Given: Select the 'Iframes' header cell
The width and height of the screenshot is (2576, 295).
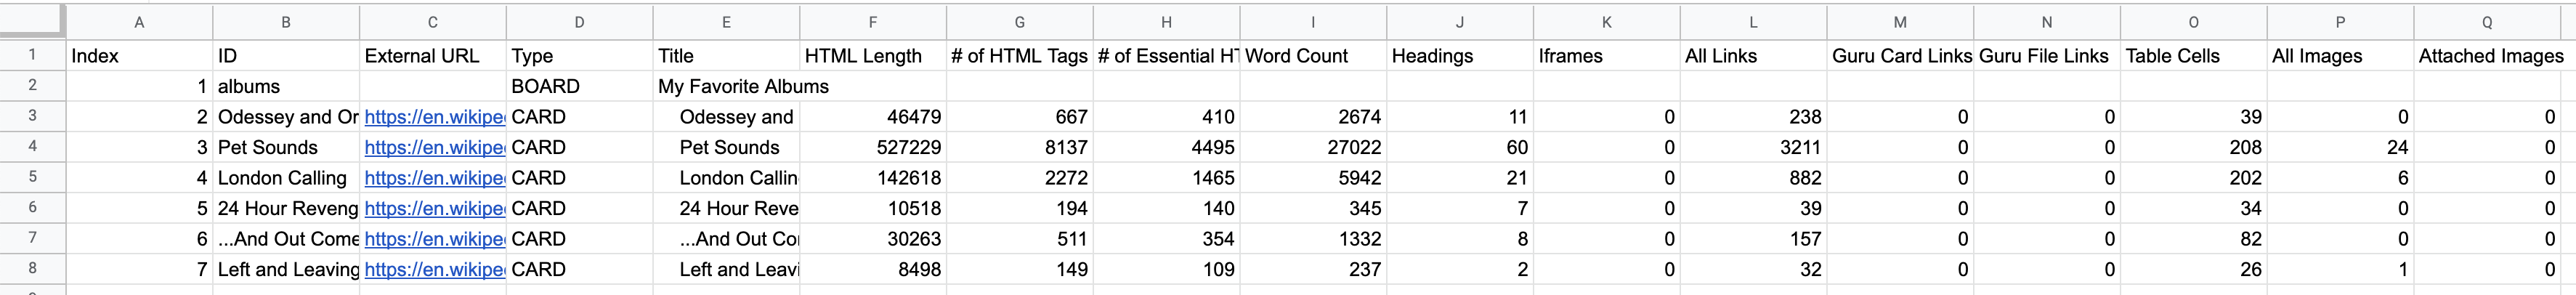Looking at the screenshot, I should tap(1607, 56).
